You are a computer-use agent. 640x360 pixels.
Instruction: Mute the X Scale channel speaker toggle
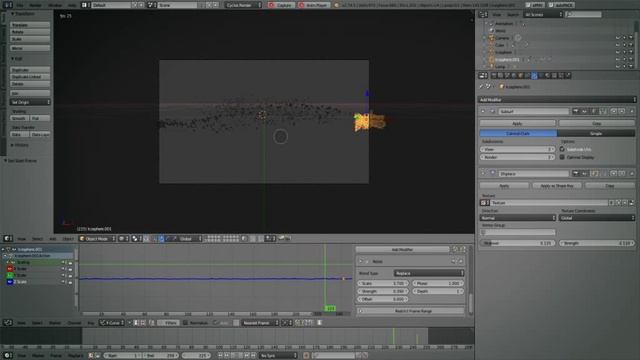(x=64, y=269)
